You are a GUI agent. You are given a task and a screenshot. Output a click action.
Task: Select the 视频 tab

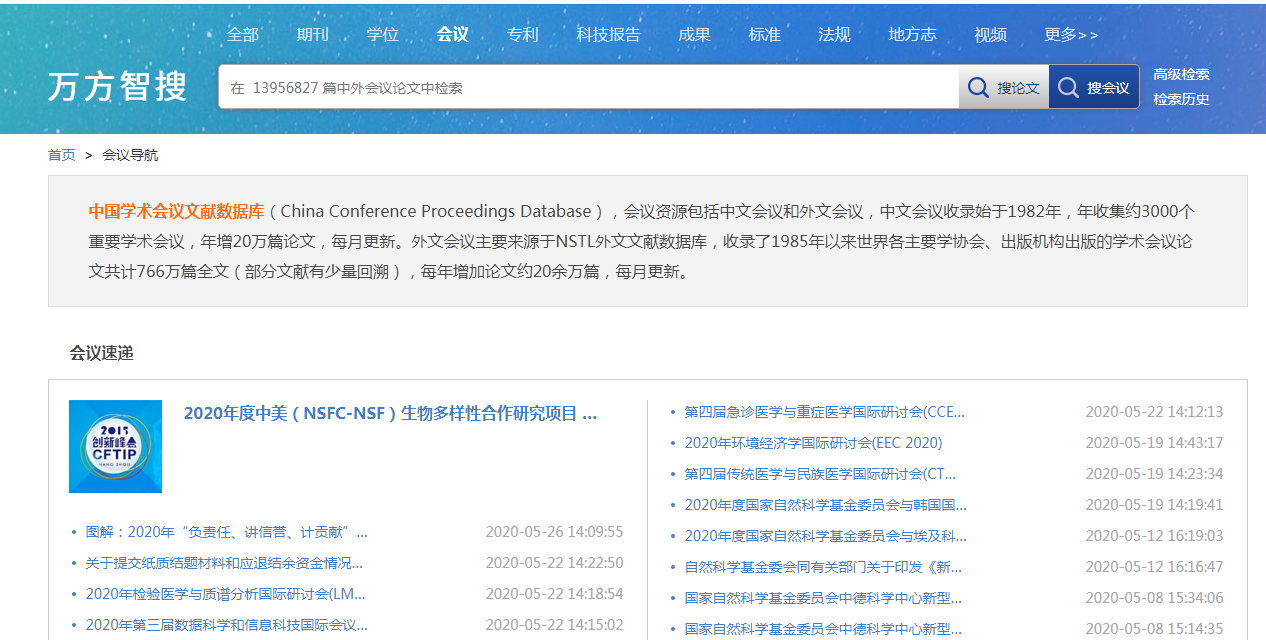(x=991, y=34)
